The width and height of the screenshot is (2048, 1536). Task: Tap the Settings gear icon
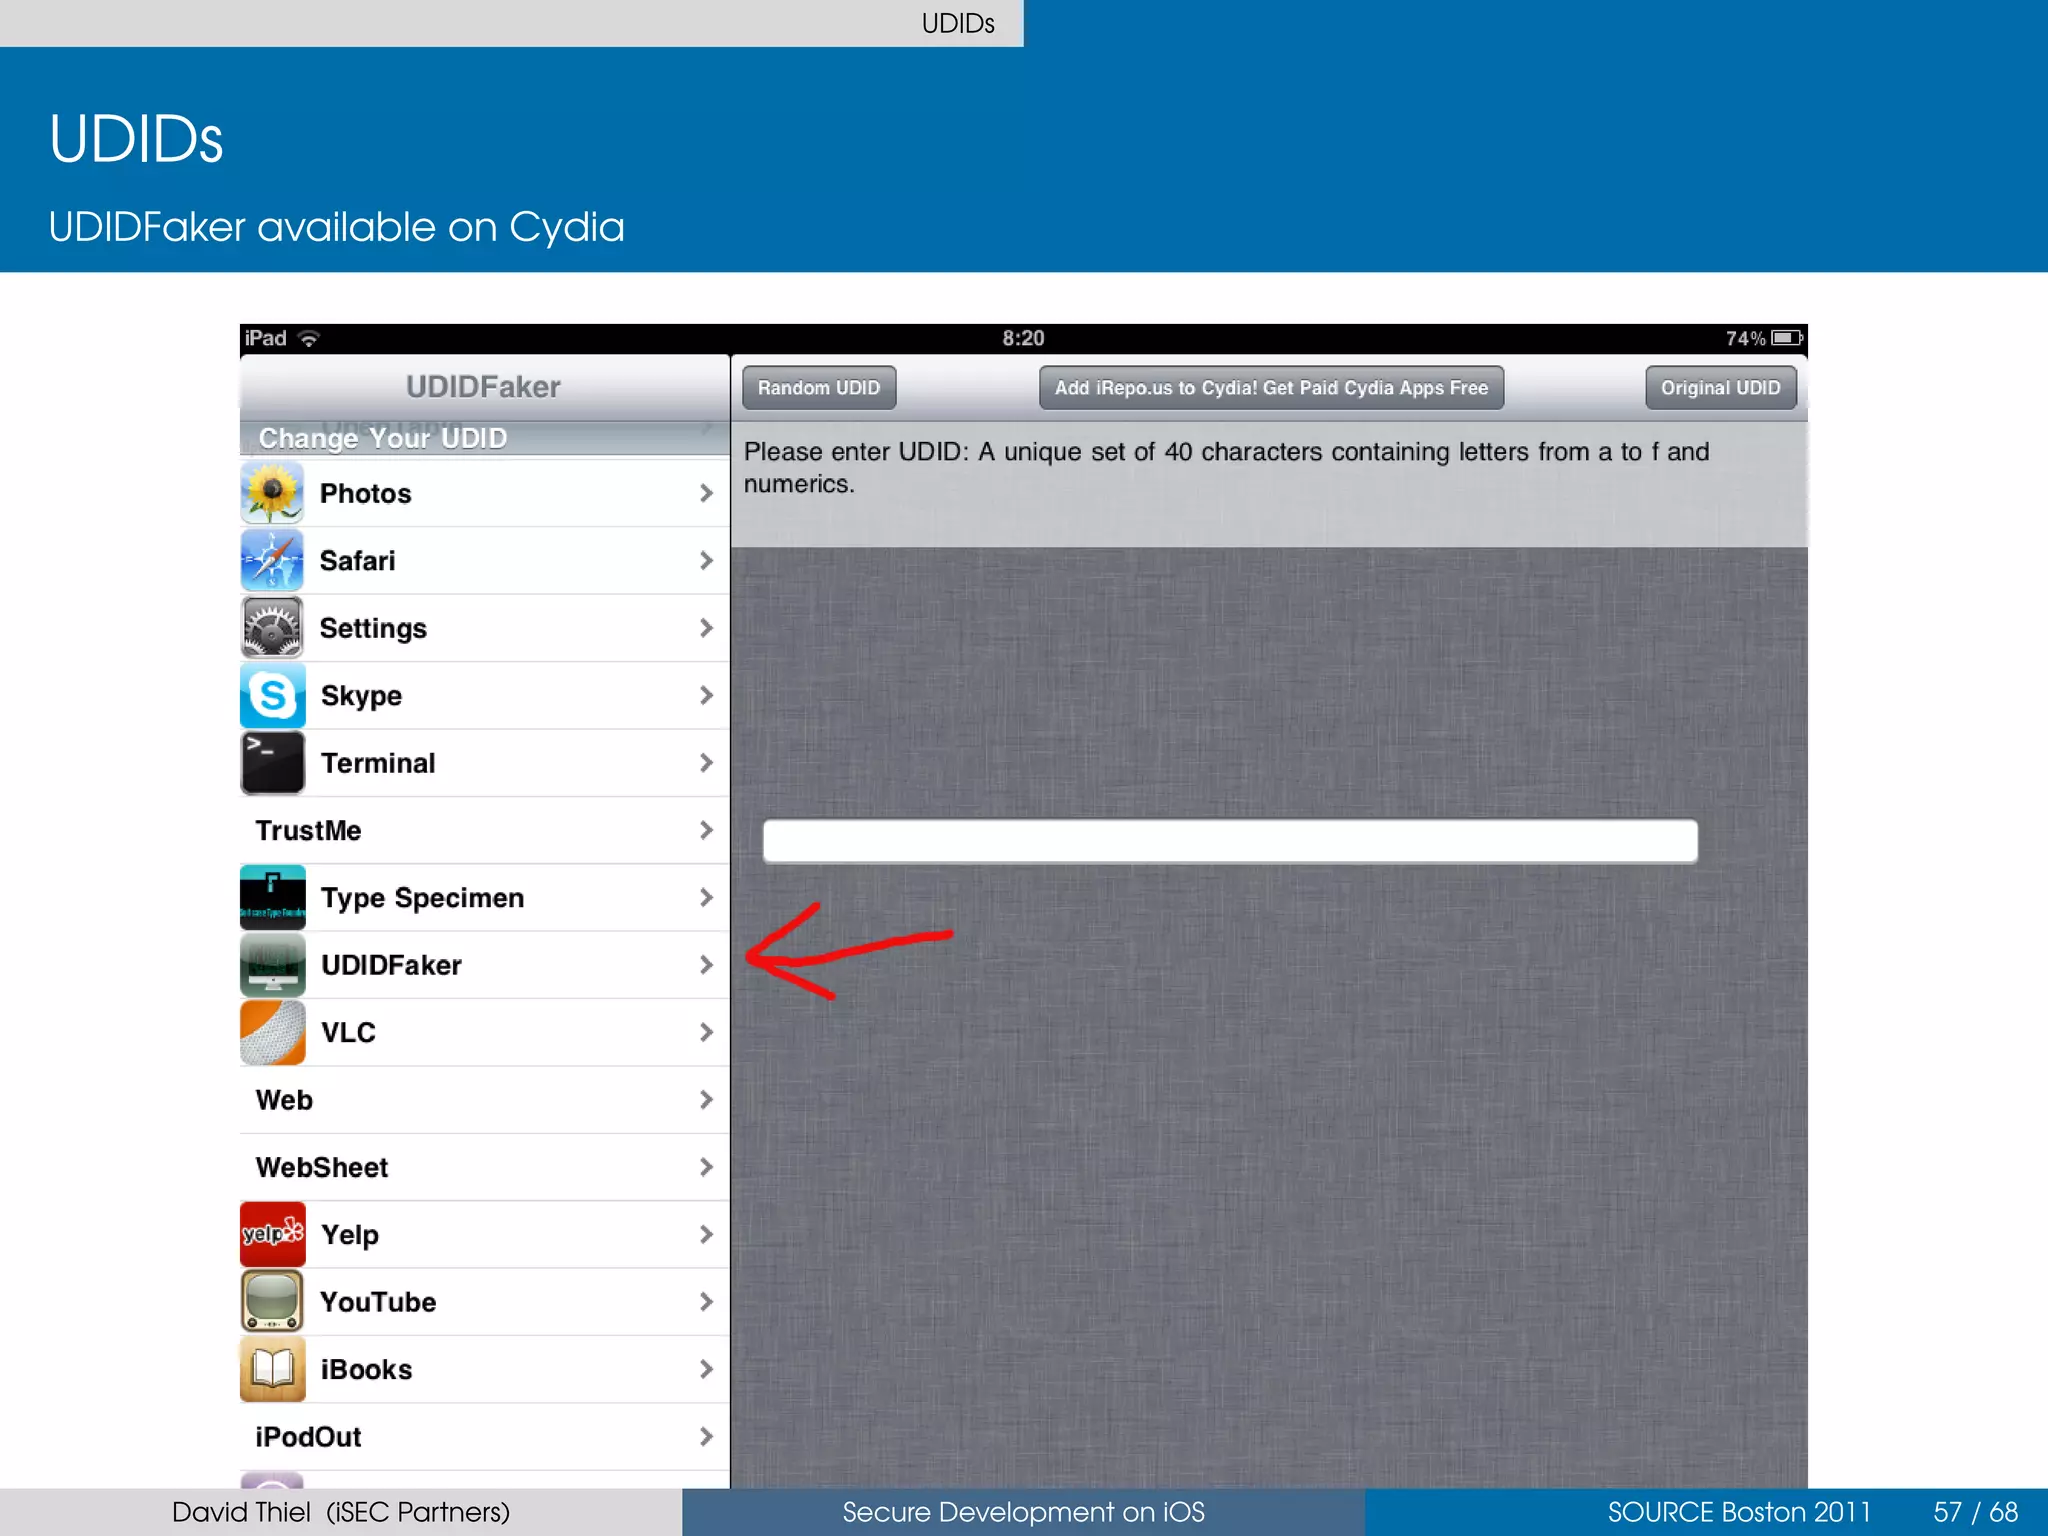(272, 628)
